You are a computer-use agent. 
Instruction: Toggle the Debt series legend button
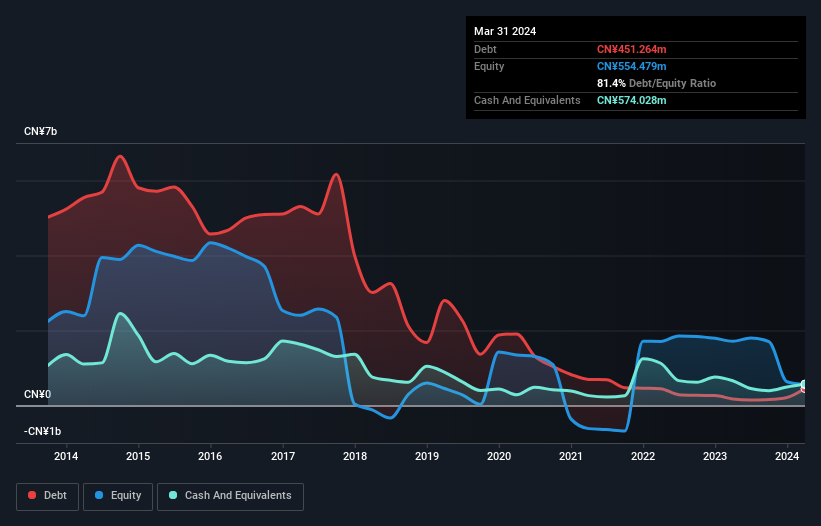point(48,496)
